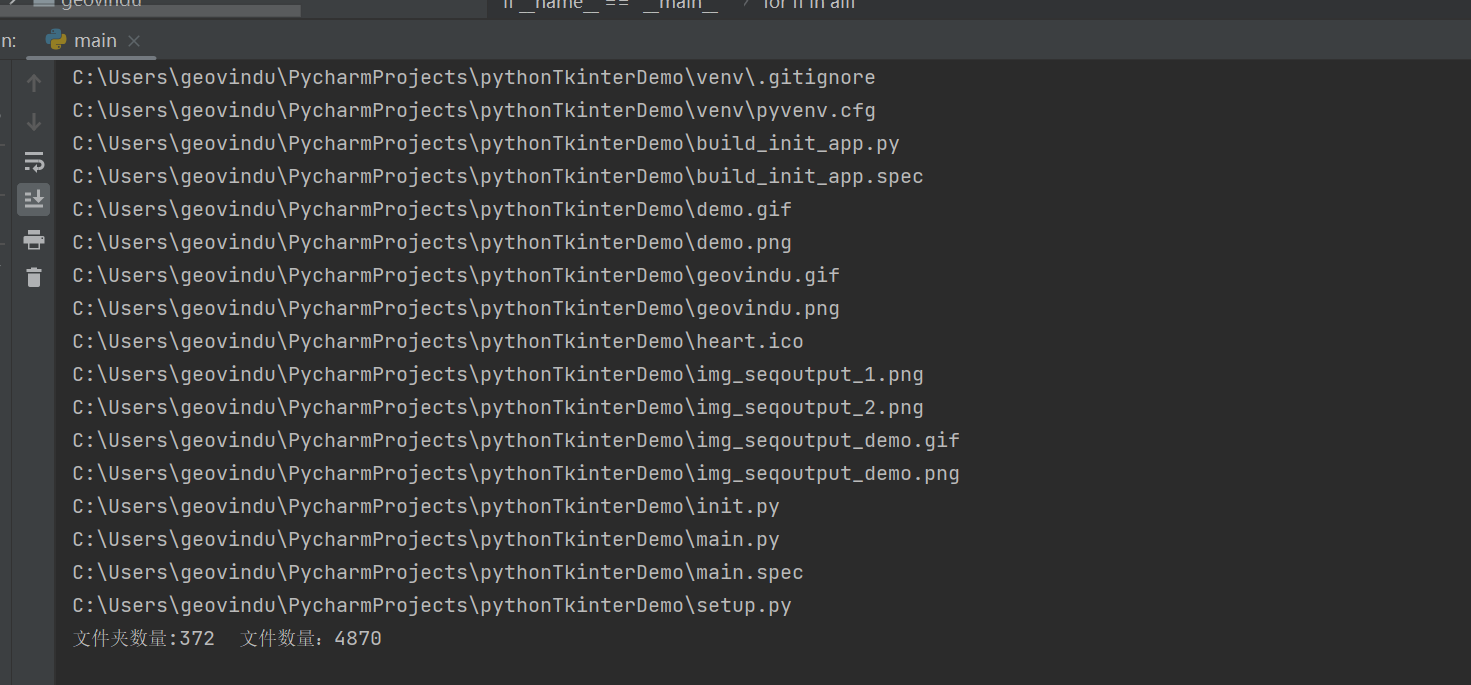This screenshot has height=685, width=1471.
Task: Click the build_init_app.spec path line
Action: point(497,177)
